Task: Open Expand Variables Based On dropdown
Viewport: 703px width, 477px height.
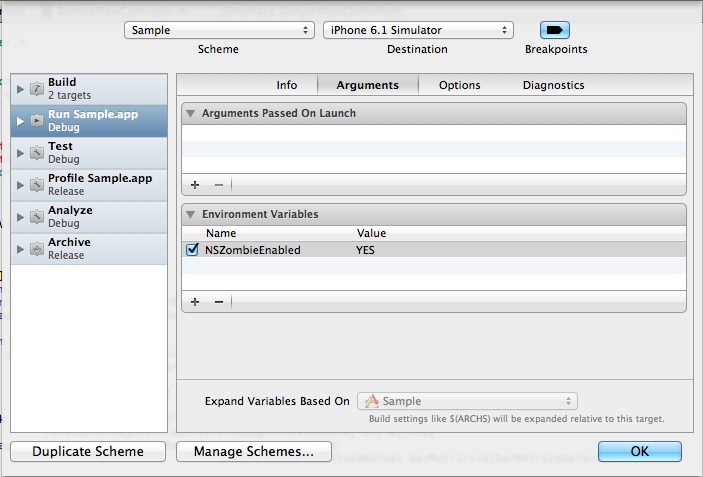Action: [467, 401]
